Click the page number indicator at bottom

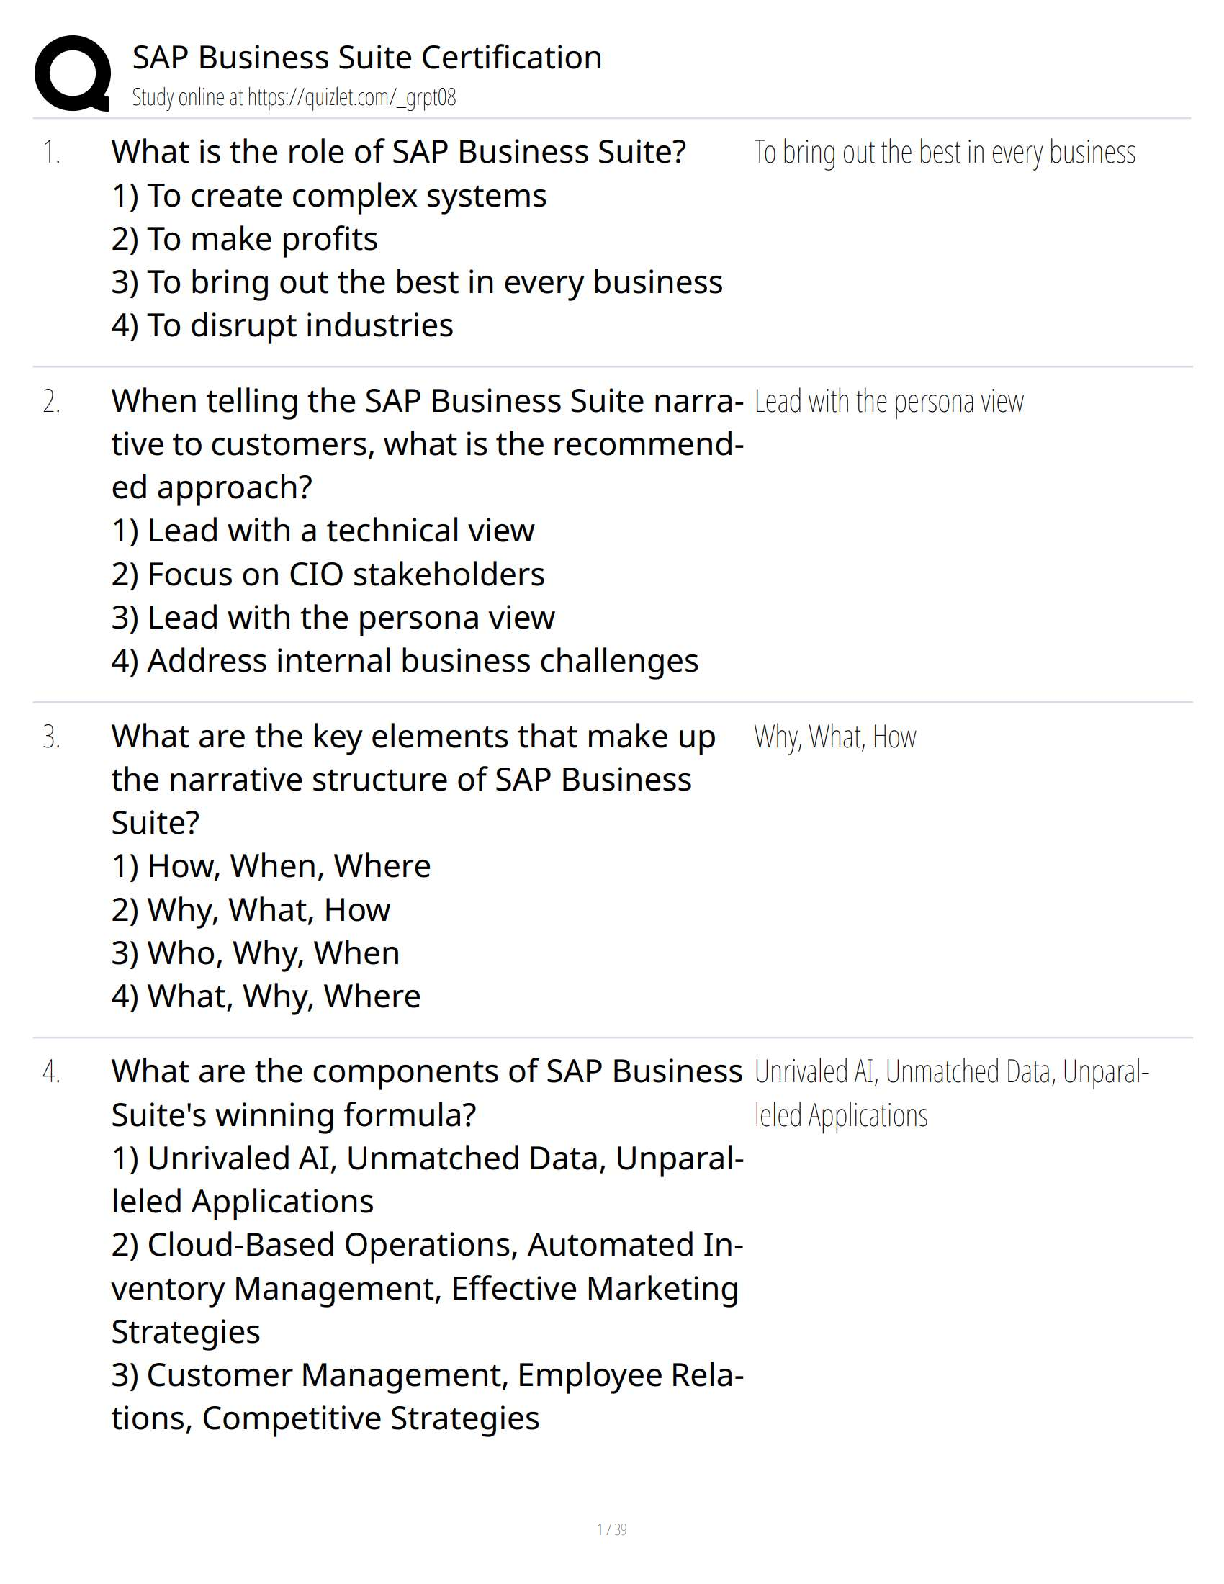click(x=612, y=1529)
